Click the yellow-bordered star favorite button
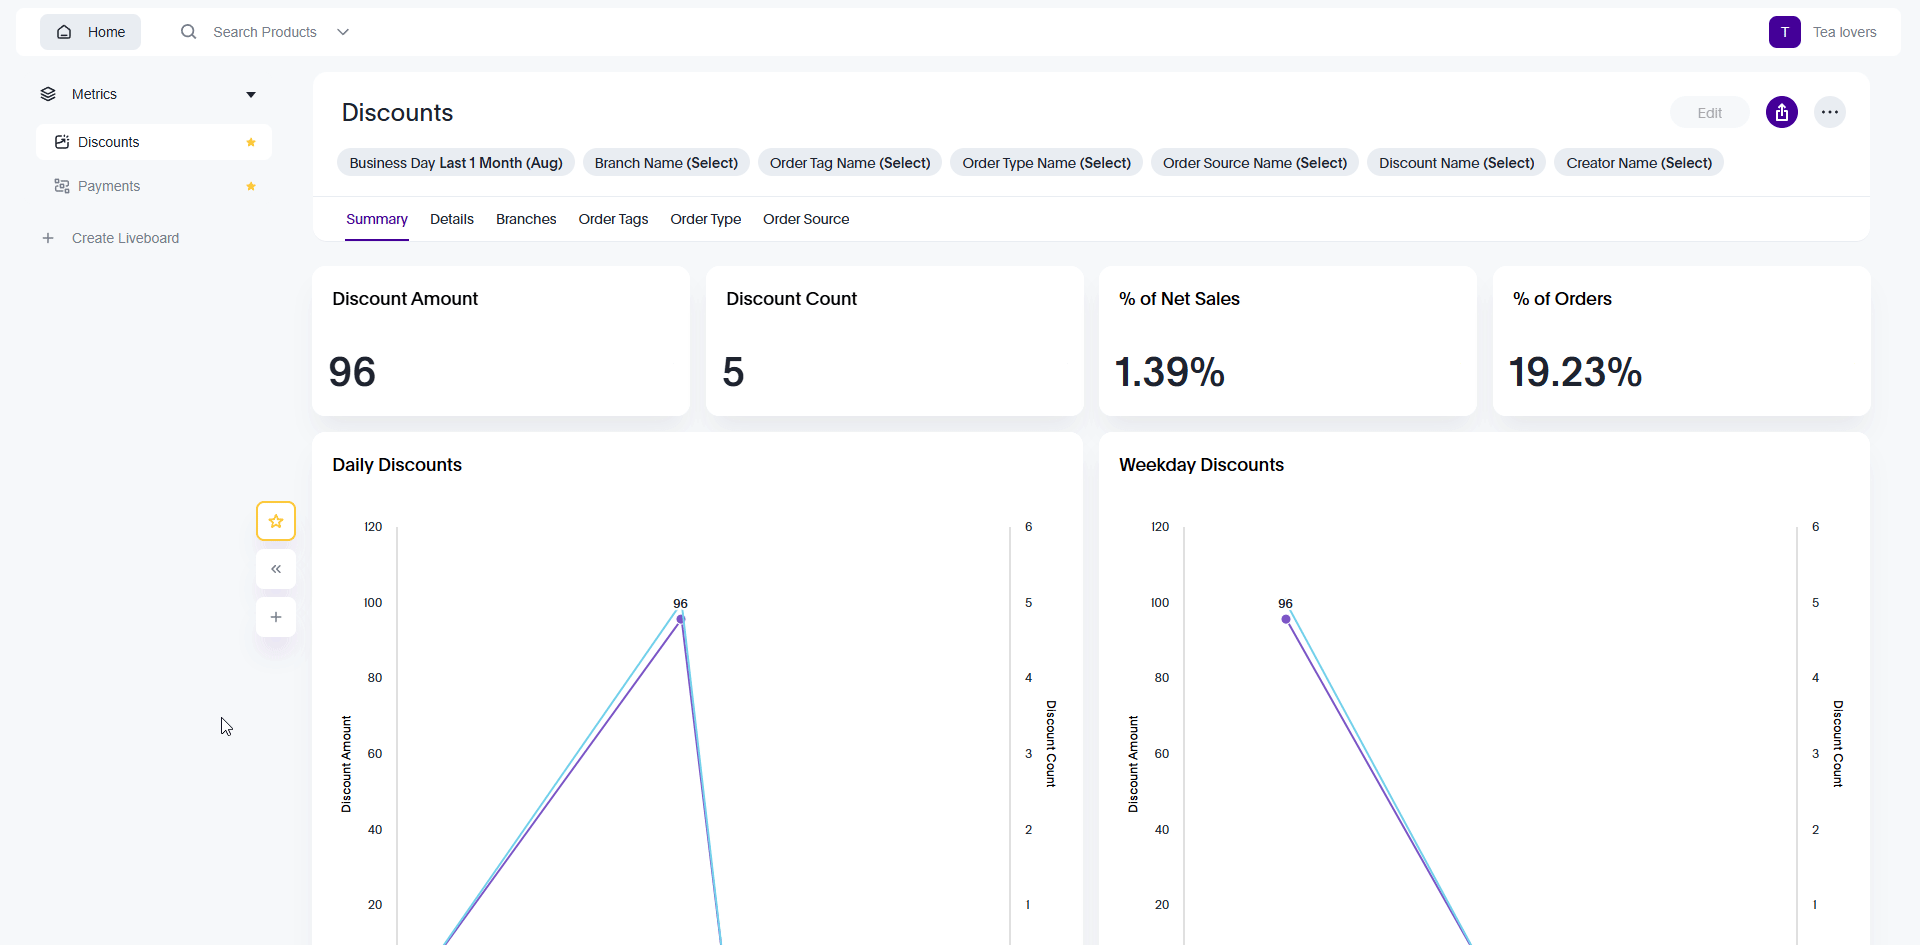The width and height of the screenshot is (1920, 945). [x=276, y=521]
